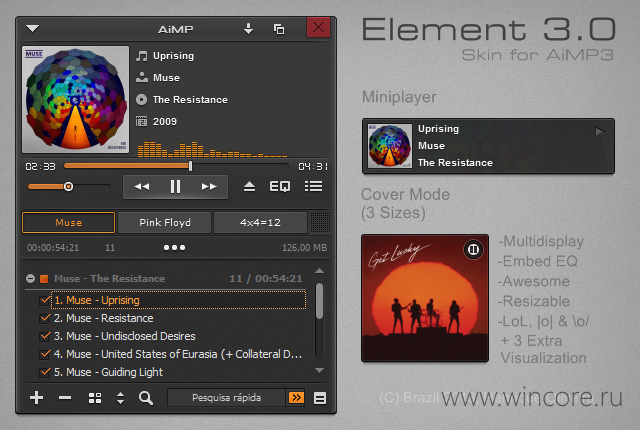Select track 5. Muse - Guiding Light

[178, 372]
